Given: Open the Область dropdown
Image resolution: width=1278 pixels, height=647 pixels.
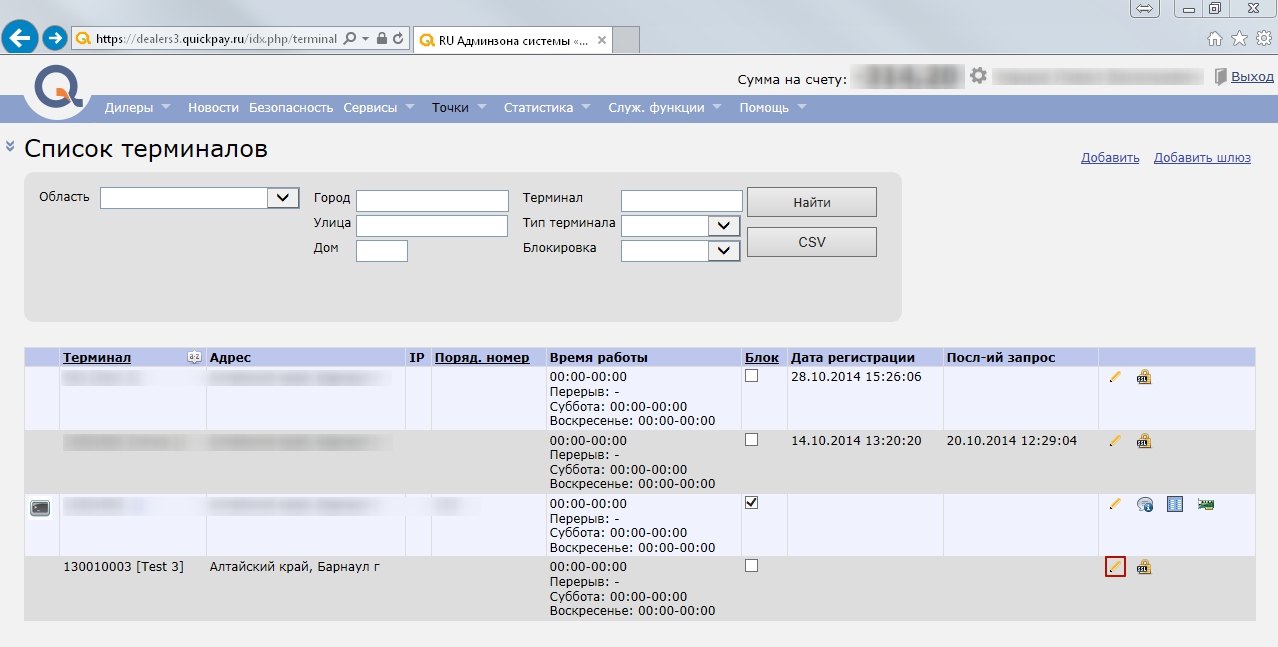Looking at the screenshot, I should coord(283,198).
